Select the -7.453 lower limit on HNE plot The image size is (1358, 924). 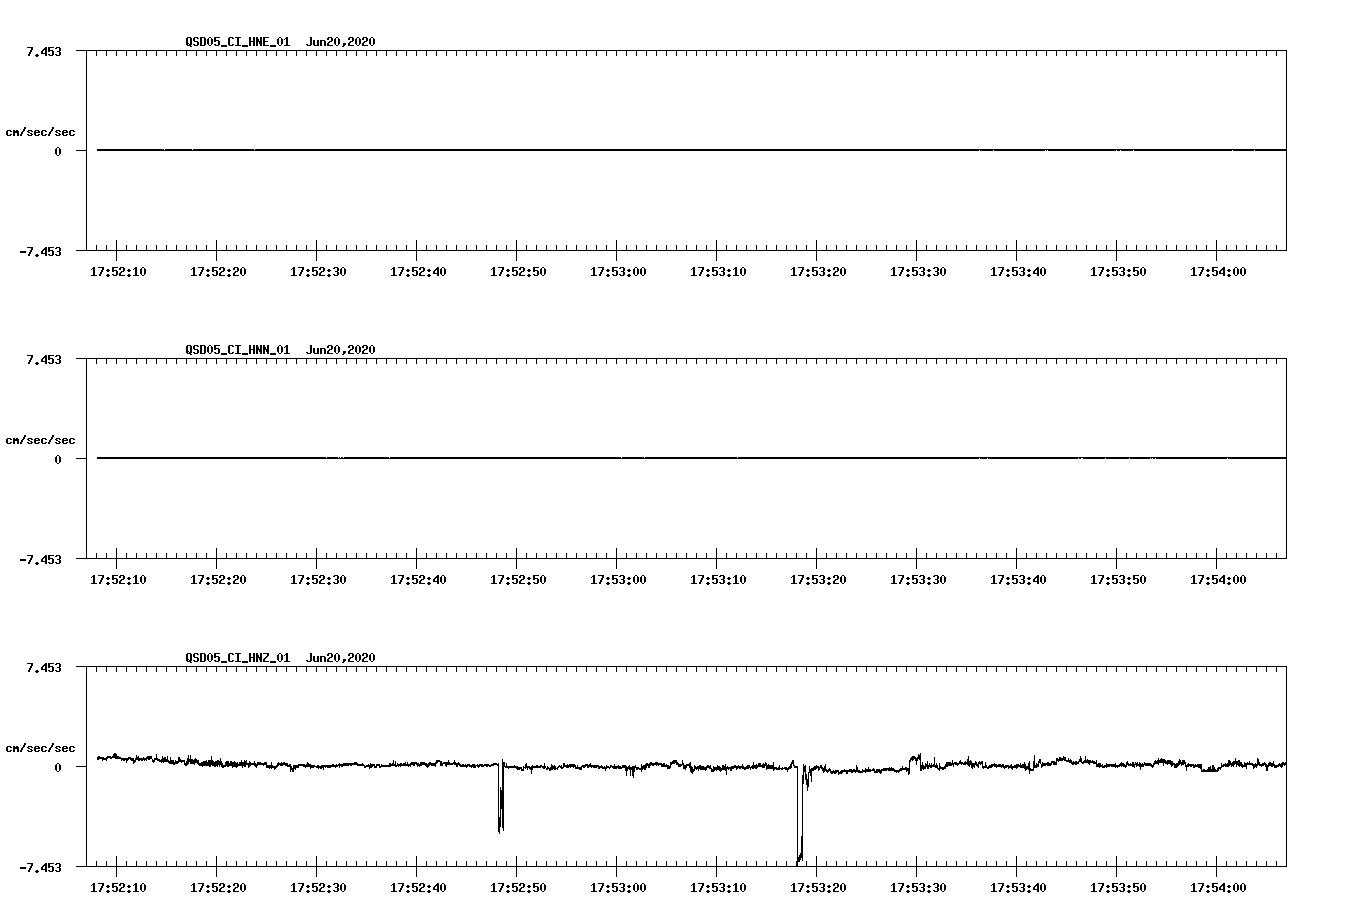point(40,251)
